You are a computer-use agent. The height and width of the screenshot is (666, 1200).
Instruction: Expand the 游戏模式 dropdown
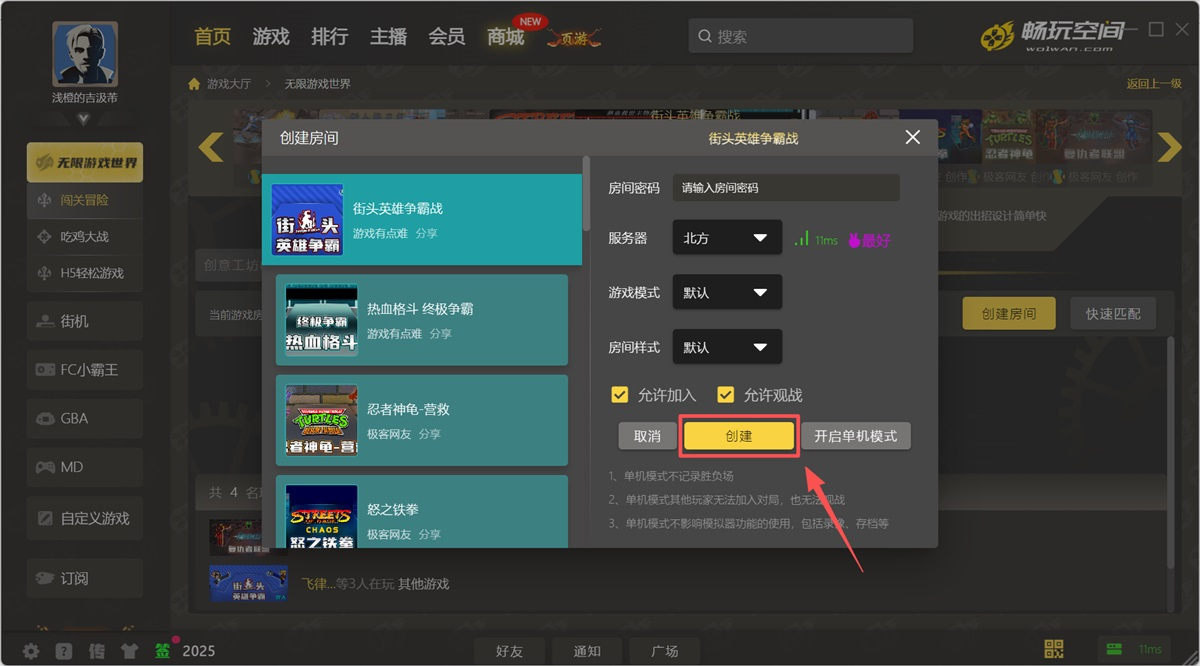[x=727, y=292]
